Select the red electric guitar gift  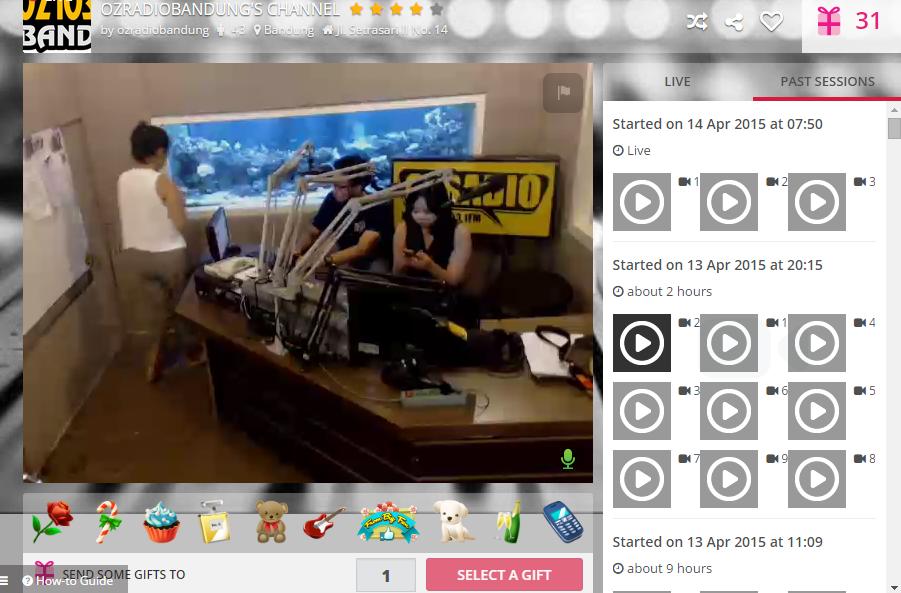(325, 522)
